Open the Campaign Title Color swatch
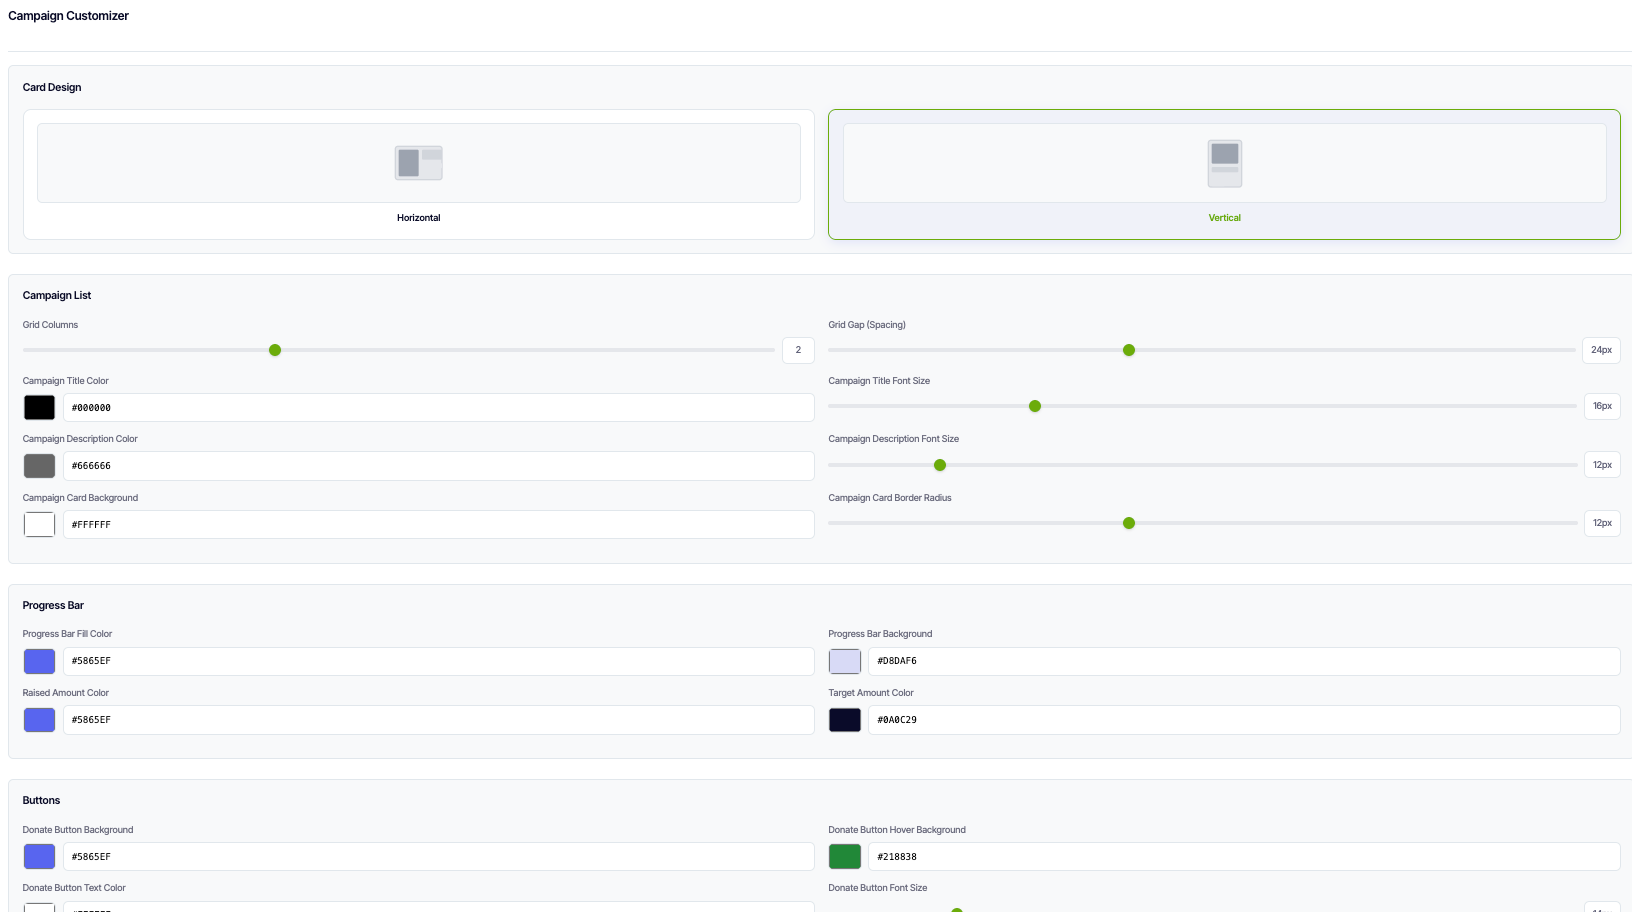Image resolution: width=1632 pixels, height=912 pixels. coord(39,407)
